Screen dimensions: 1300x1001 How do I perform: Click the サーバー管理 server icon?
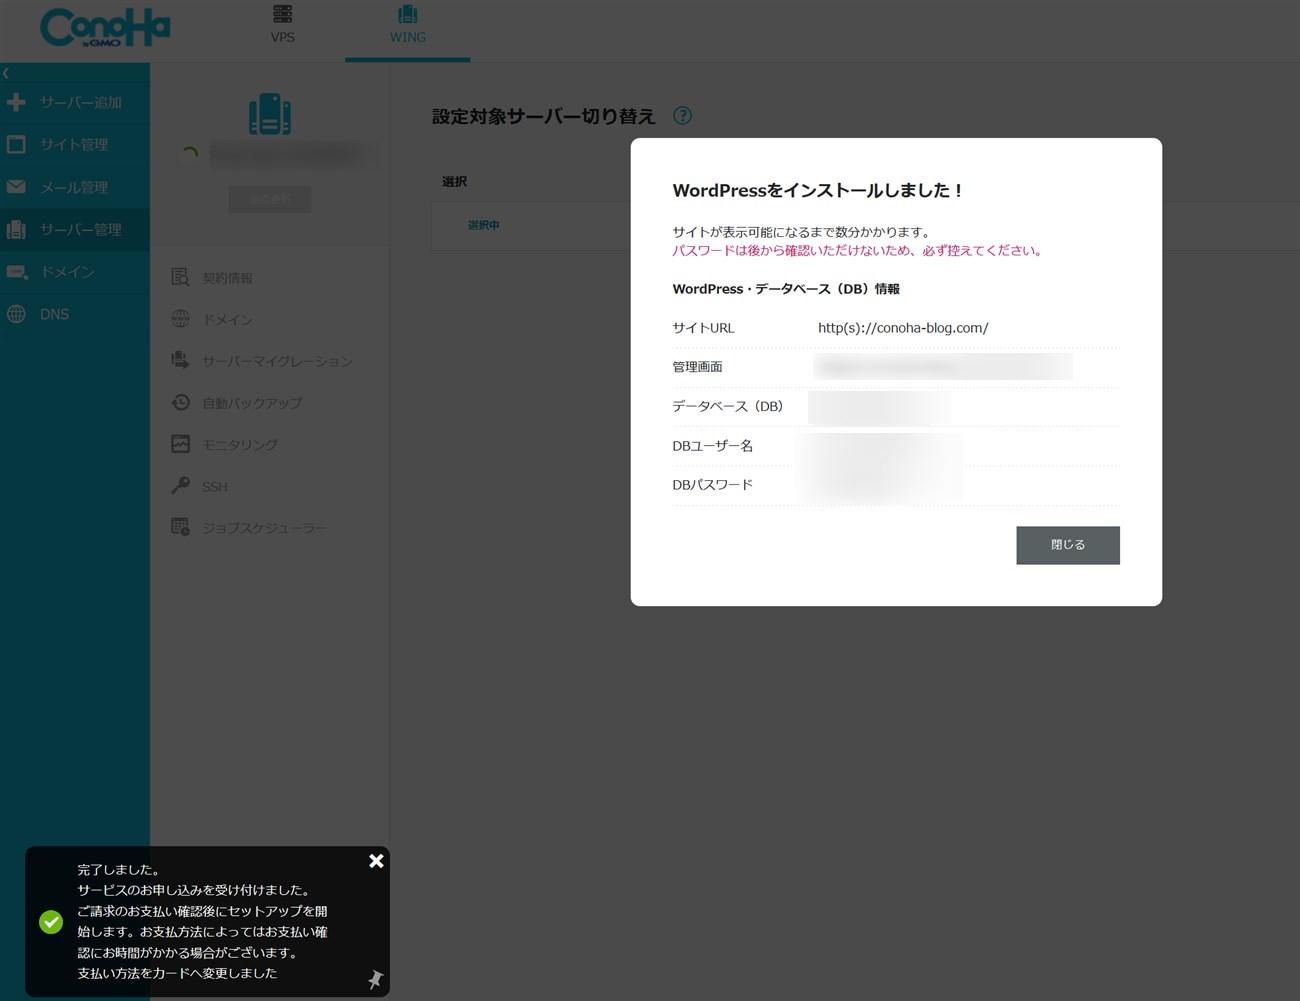click(x=16, y=229)
